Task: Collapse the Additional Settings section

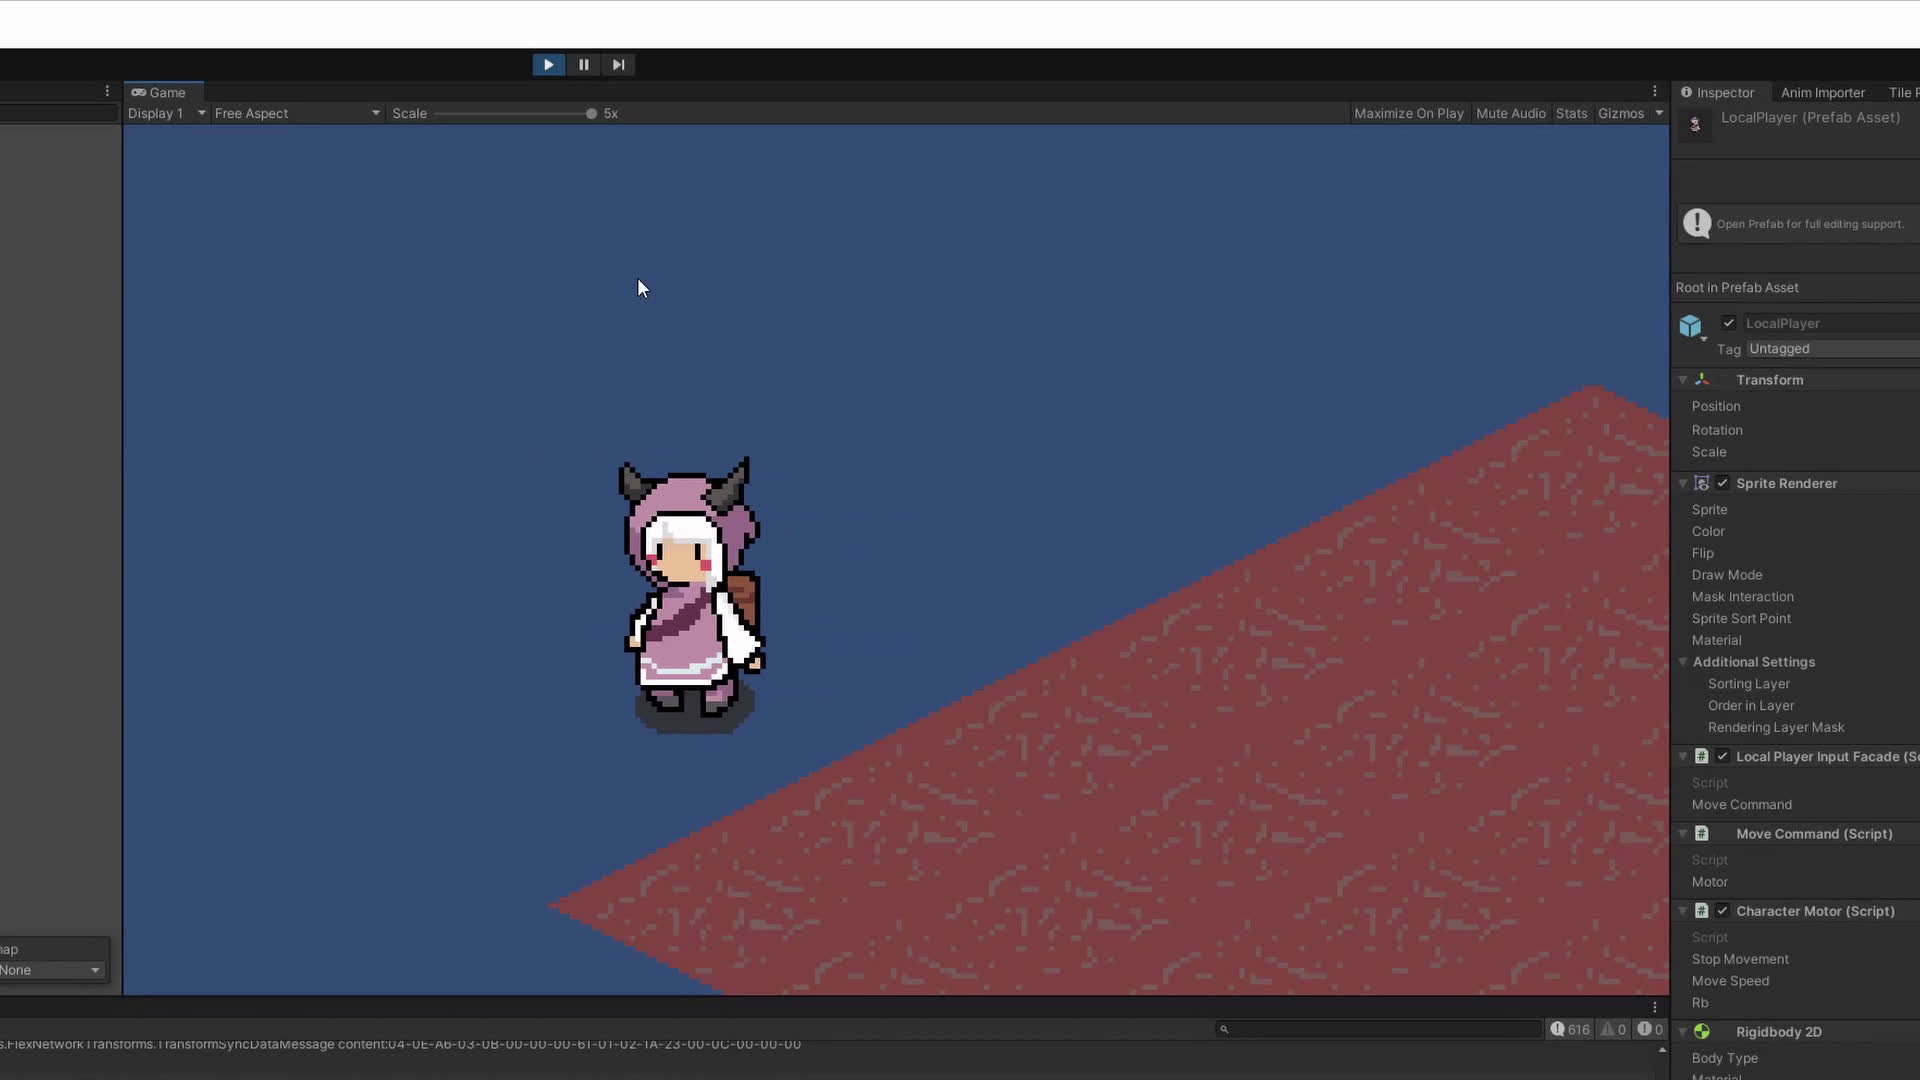Action: (x=1683, y=662)
